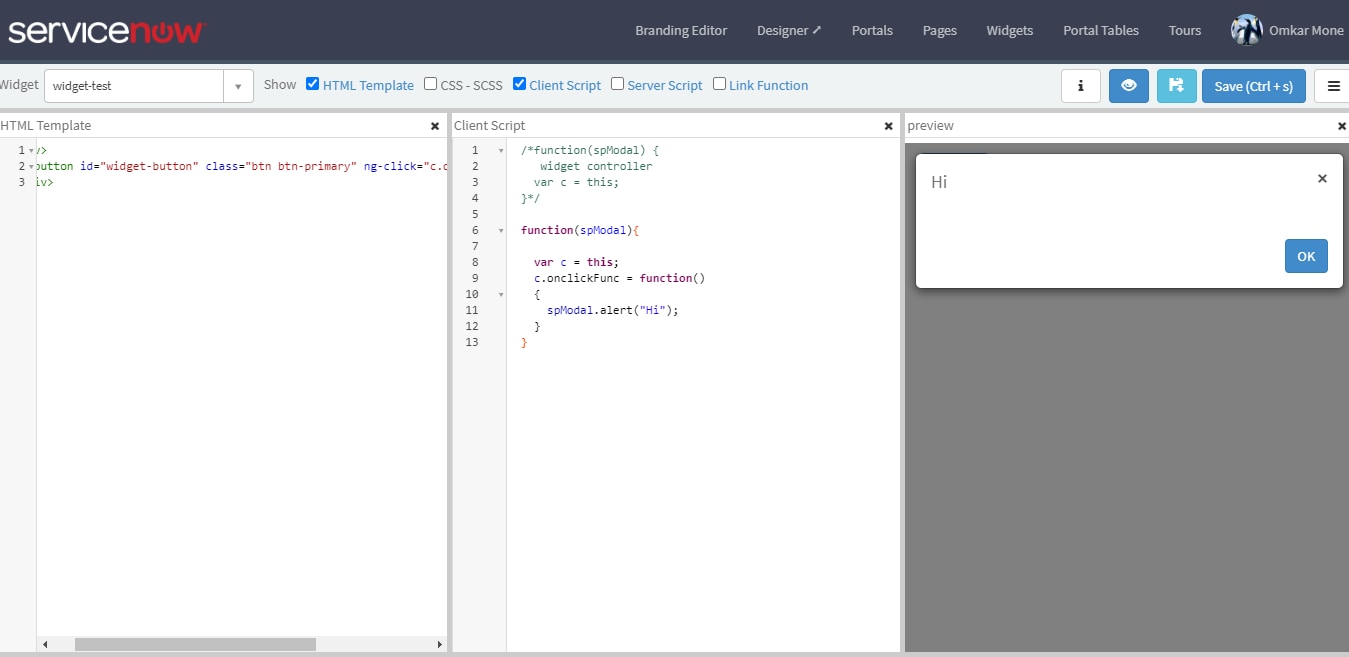1349x657 pixels.
Task: Click the HTML Template horizontal scrollbar
Action: 195,645
